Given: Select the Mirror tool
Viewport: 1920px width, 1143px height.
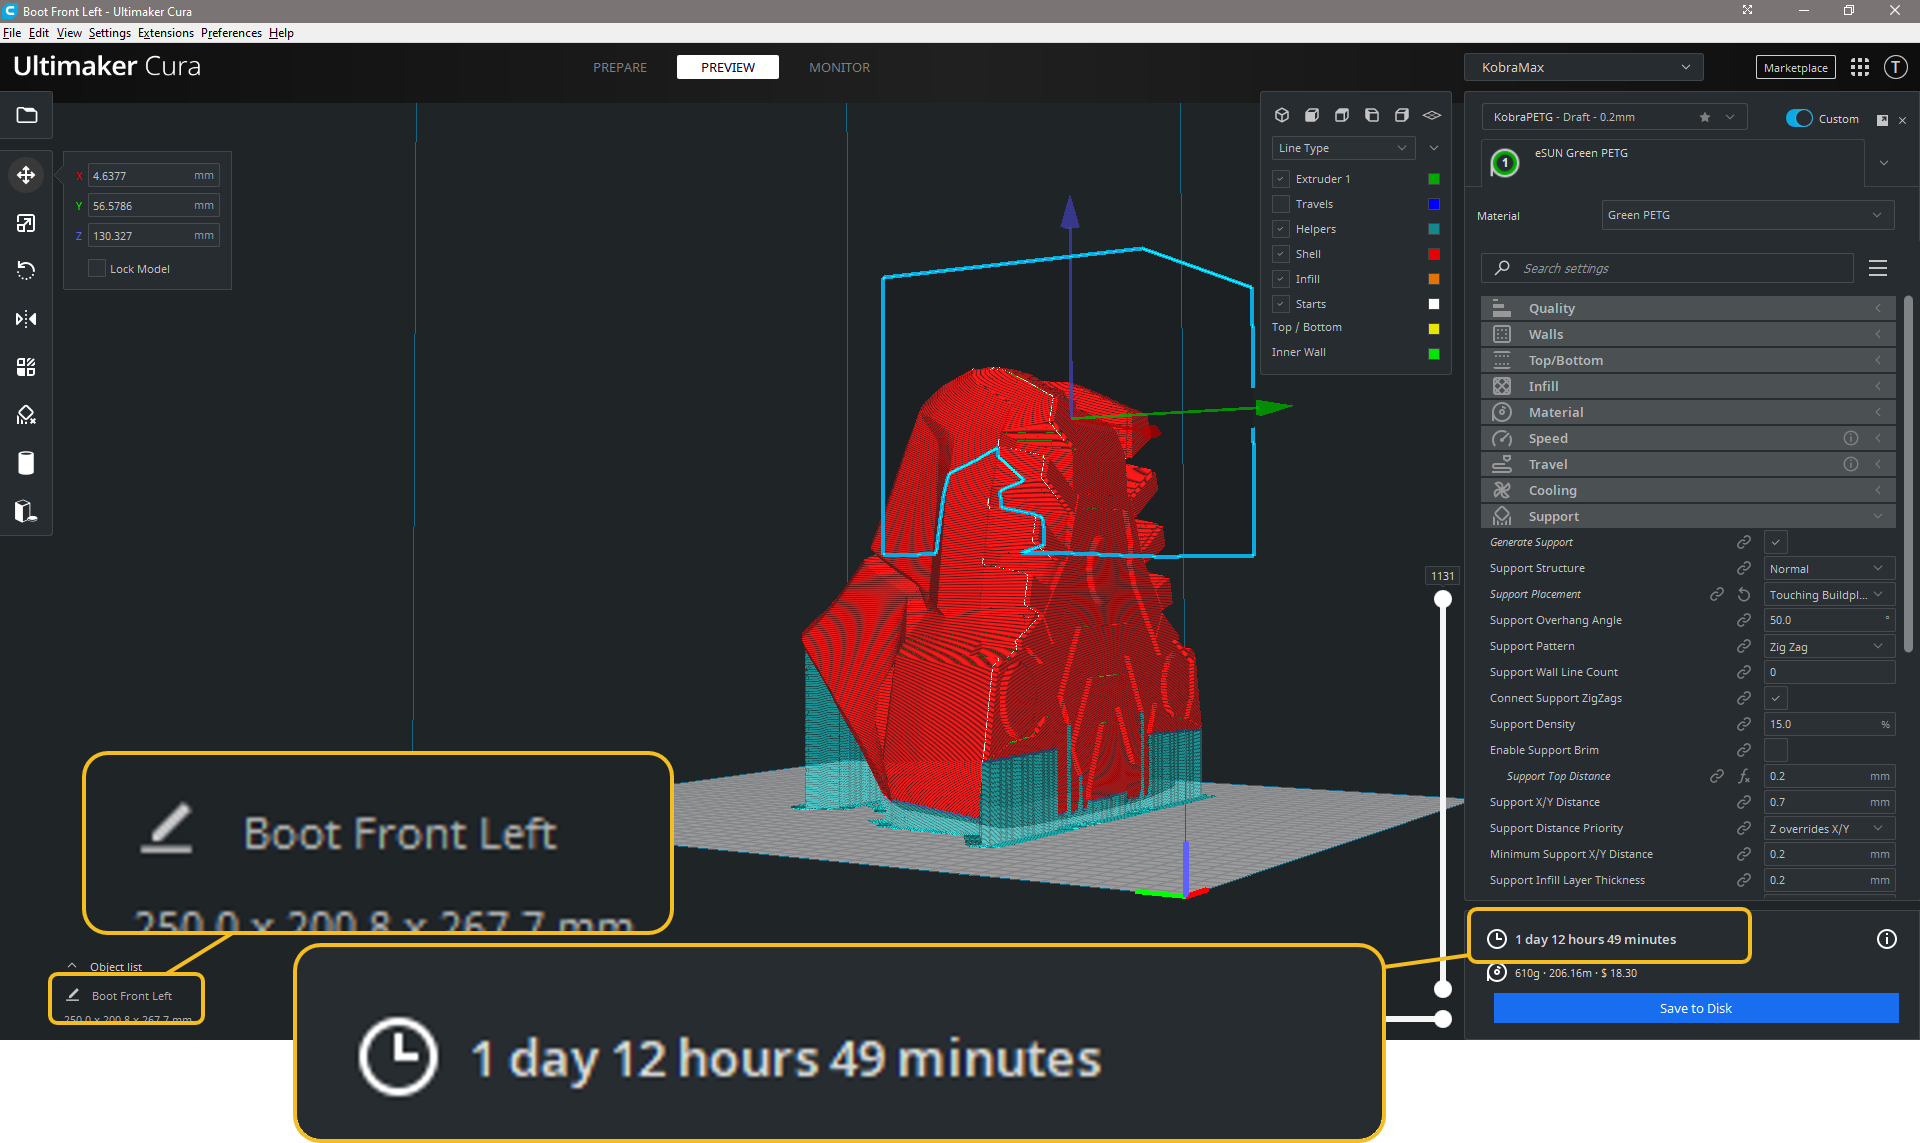Looking at the screenshot, I should (x=26, y=319).
